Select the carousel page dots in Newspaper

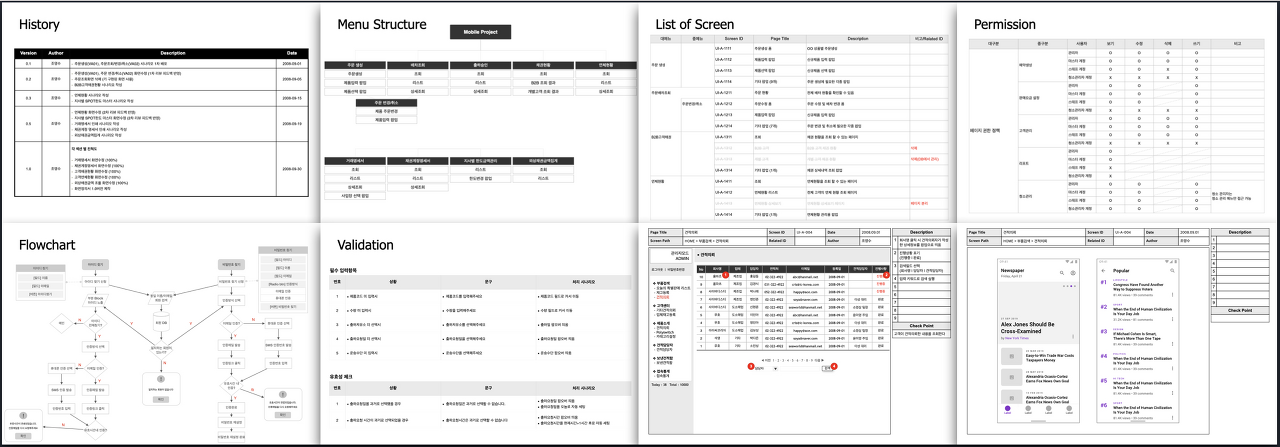[1069, 286]
